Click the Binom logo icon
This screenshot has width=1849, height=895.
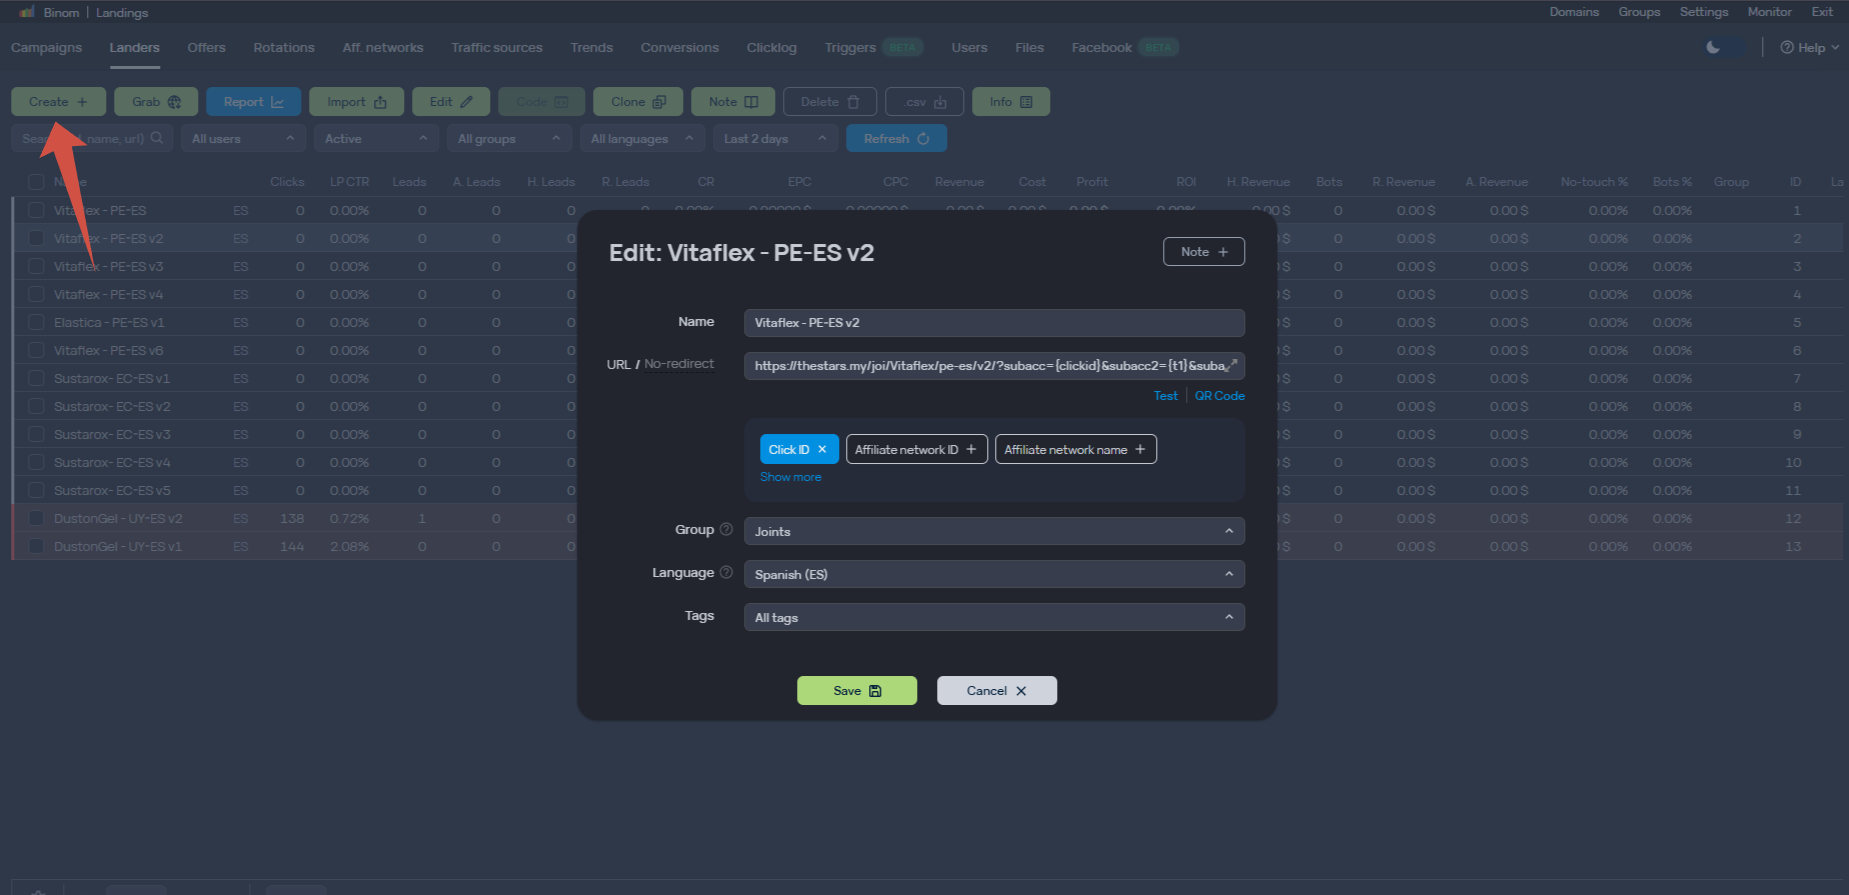(27, 12)
